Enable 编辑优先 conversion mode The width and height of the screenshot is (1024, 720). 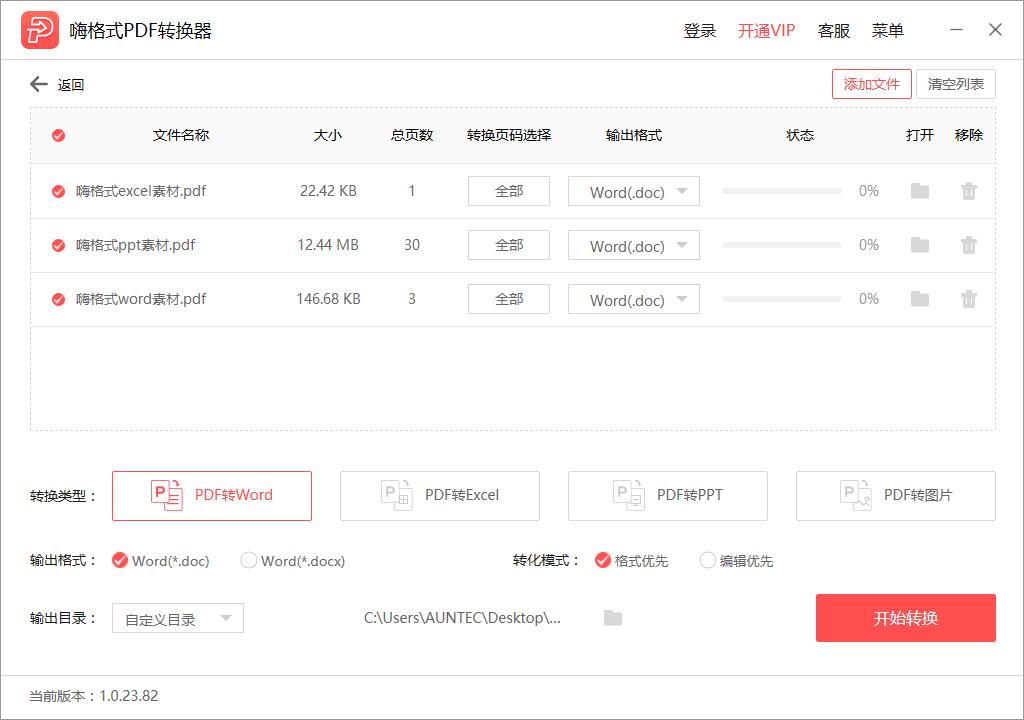pyautogui.click(x=709, y=561)
